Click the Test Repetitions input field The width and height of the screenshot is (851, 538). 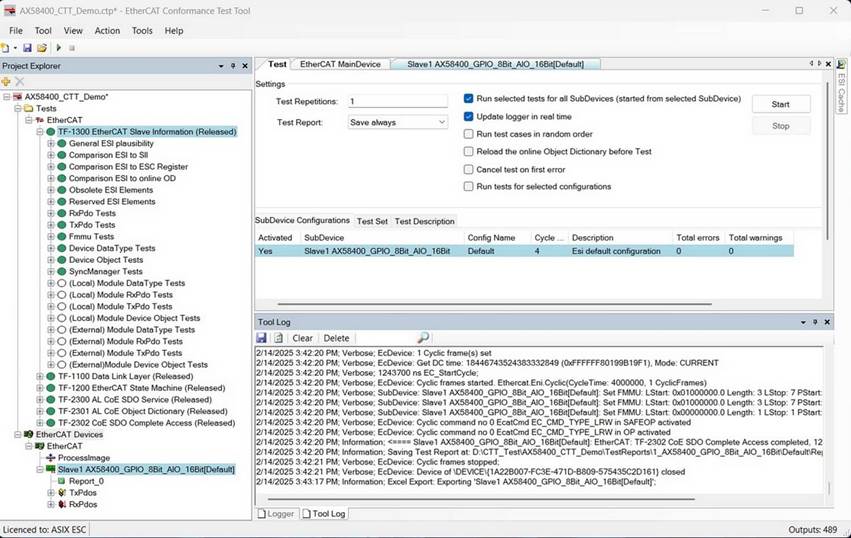[x=398, y=101]
